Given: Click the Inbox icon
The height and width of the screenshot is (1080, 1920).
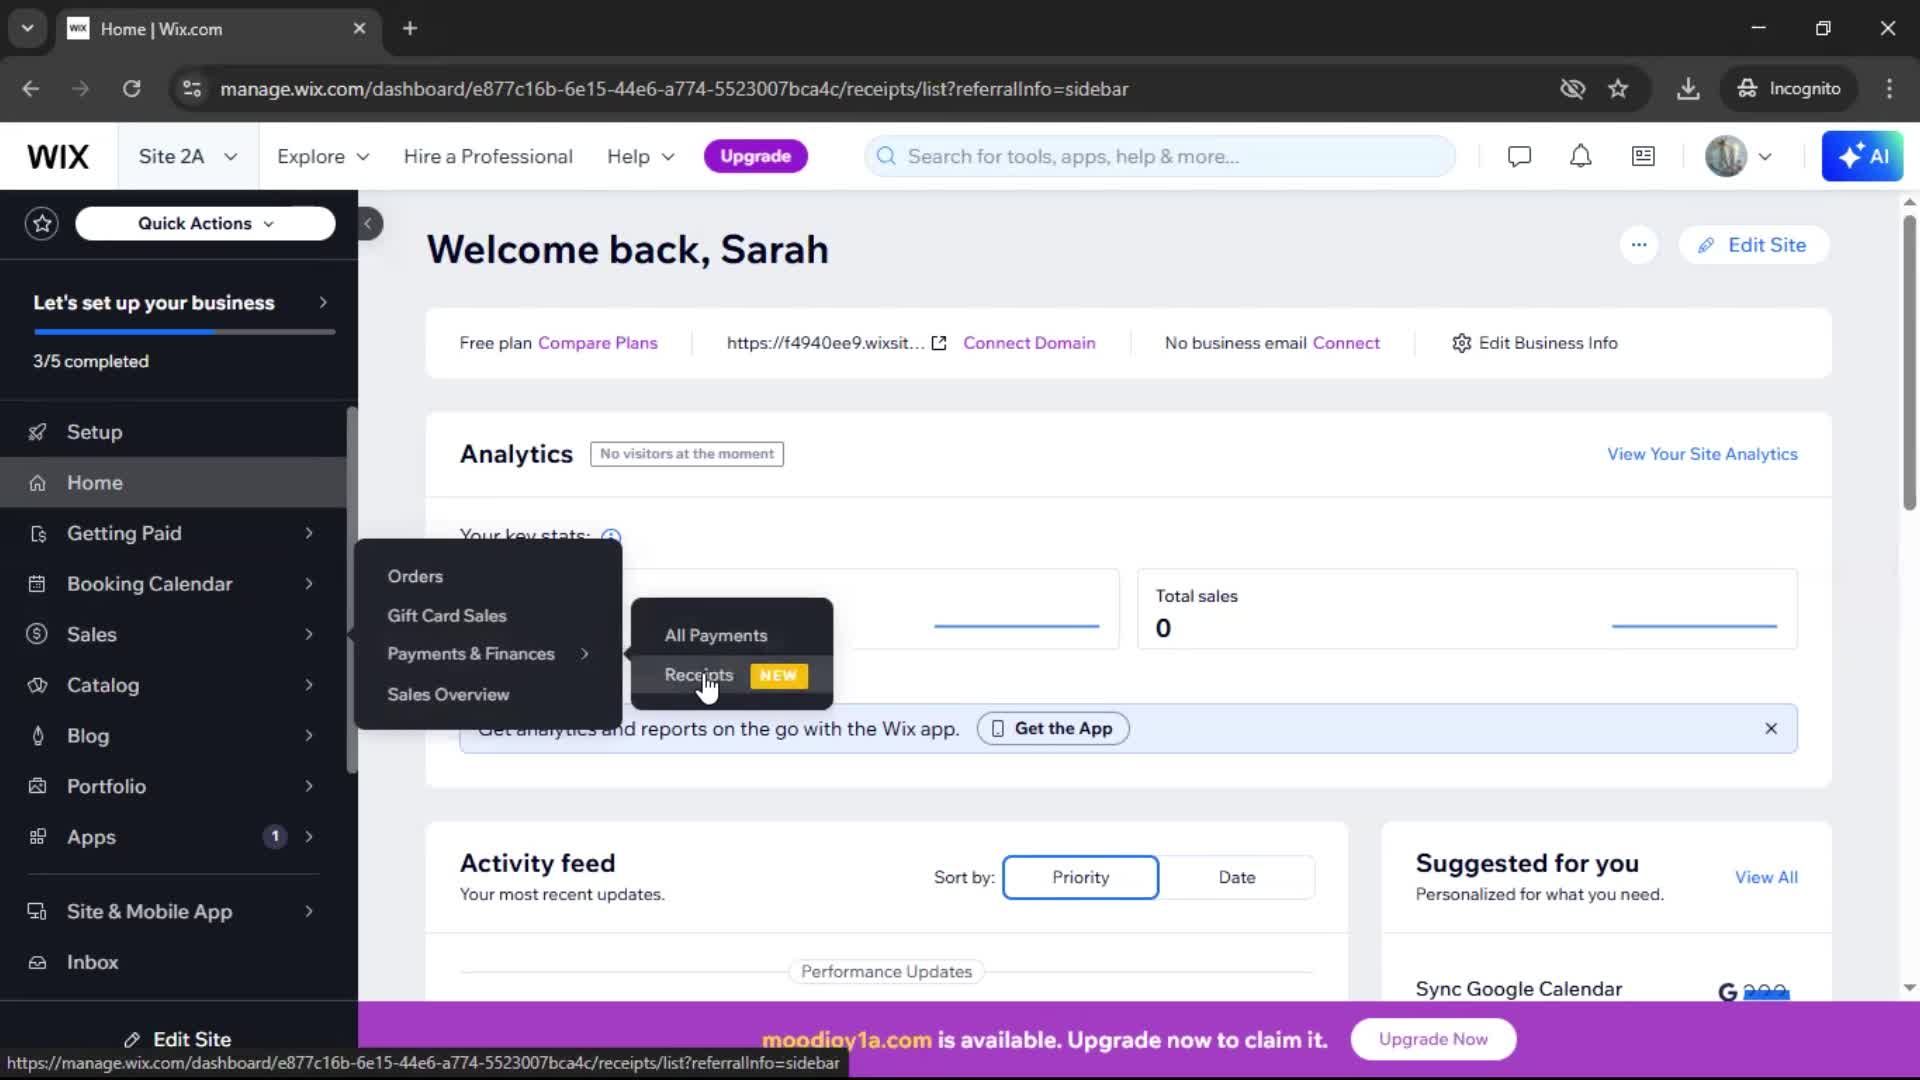Looking at the screenshot, I should click(x=37, y=962).
